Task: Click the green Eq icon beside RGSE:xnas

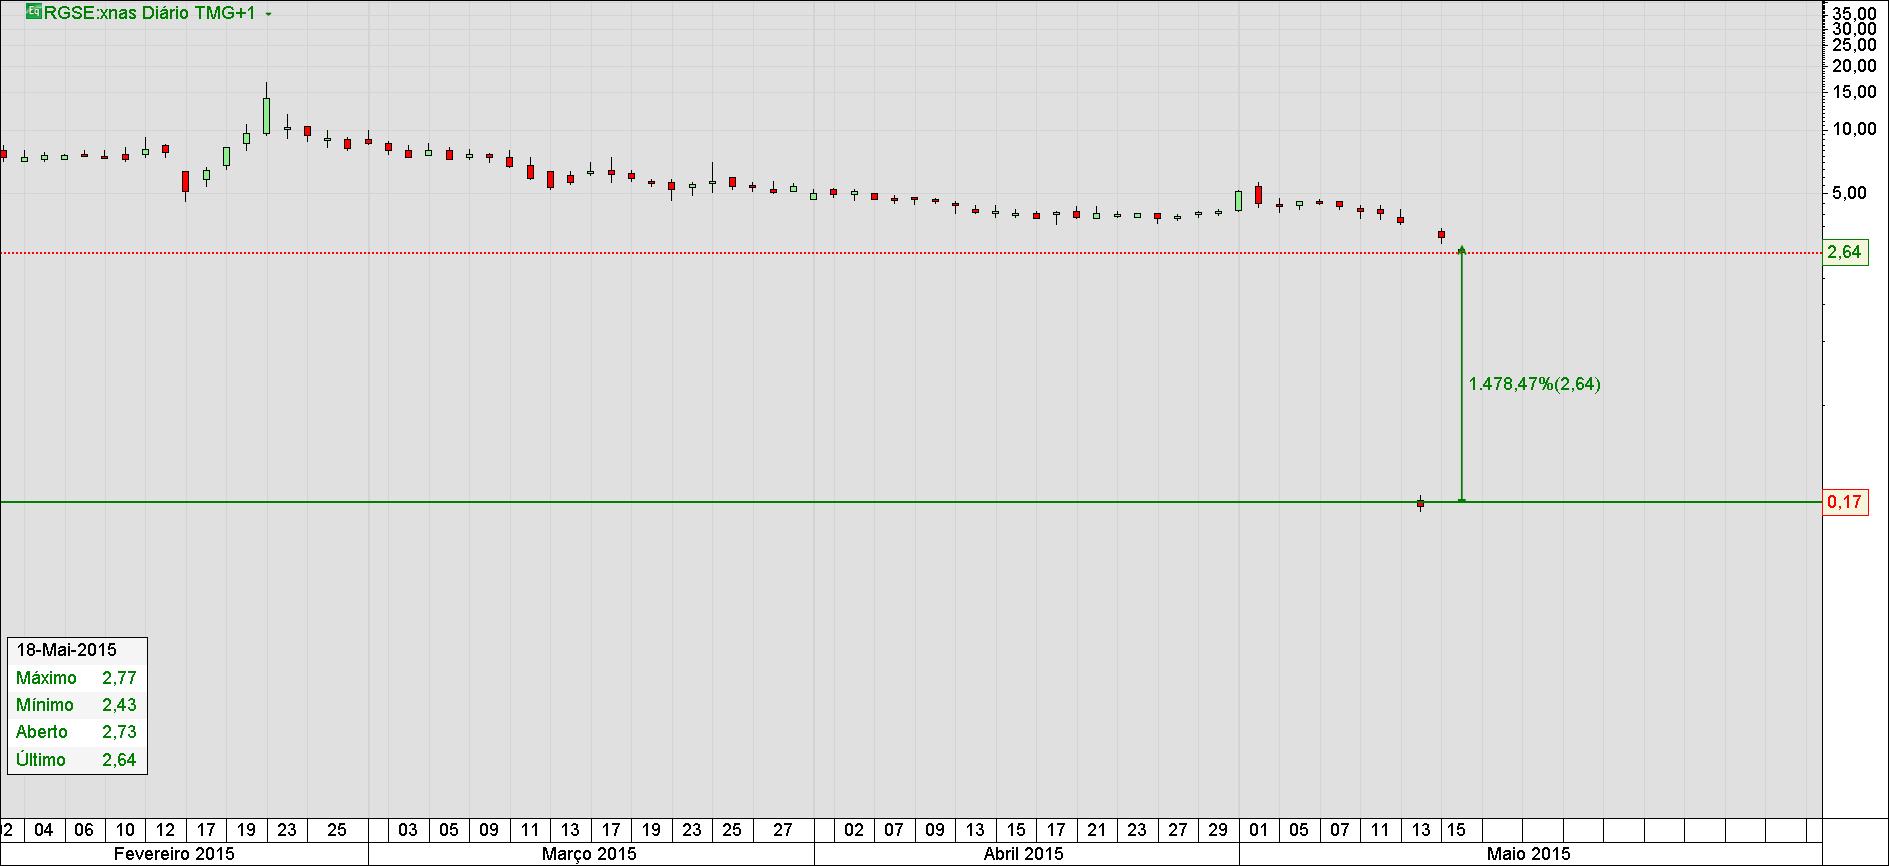Action: pos(33,12)
